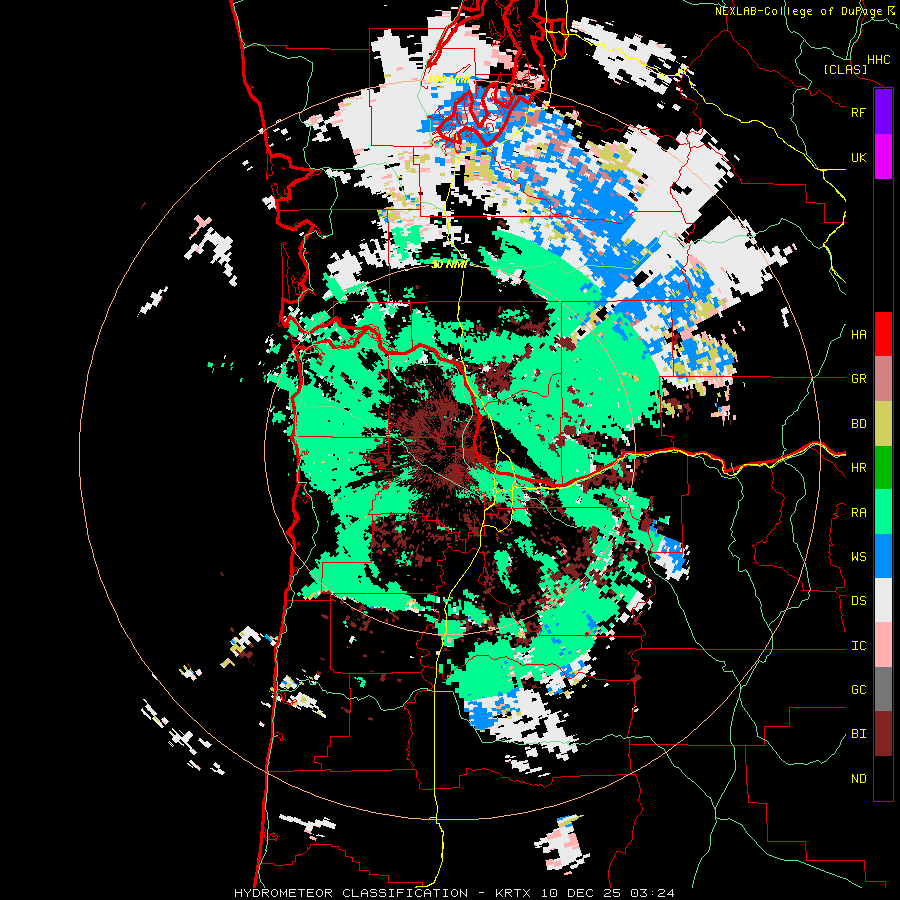Click the 'HYDROMETEOR CLASSIFICATION' title text
Image resolution: width=900 pixels, height=900 pixels.
point(351,893)
